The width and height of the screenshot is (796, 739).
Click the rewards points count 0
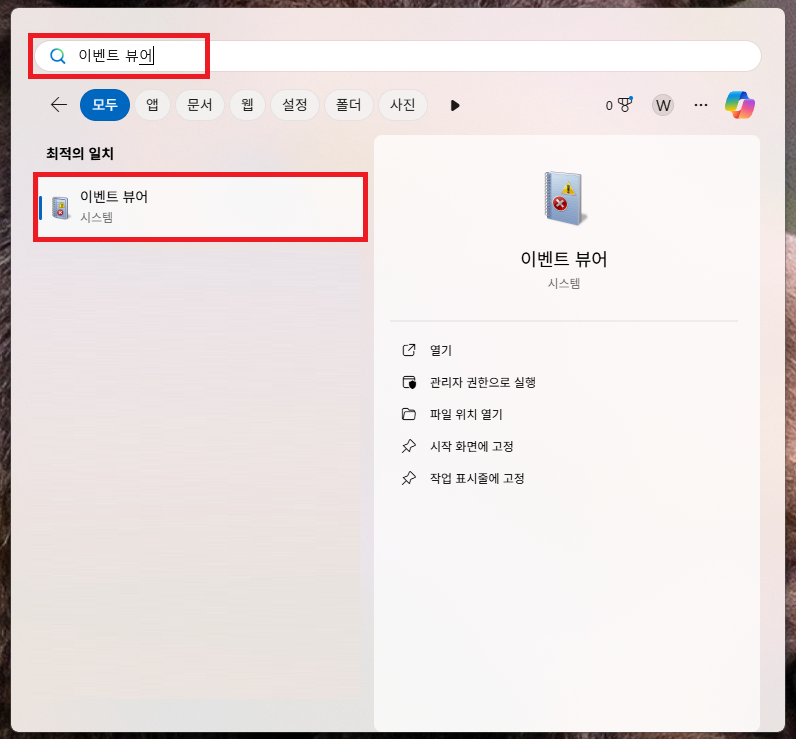coord(609,106)
